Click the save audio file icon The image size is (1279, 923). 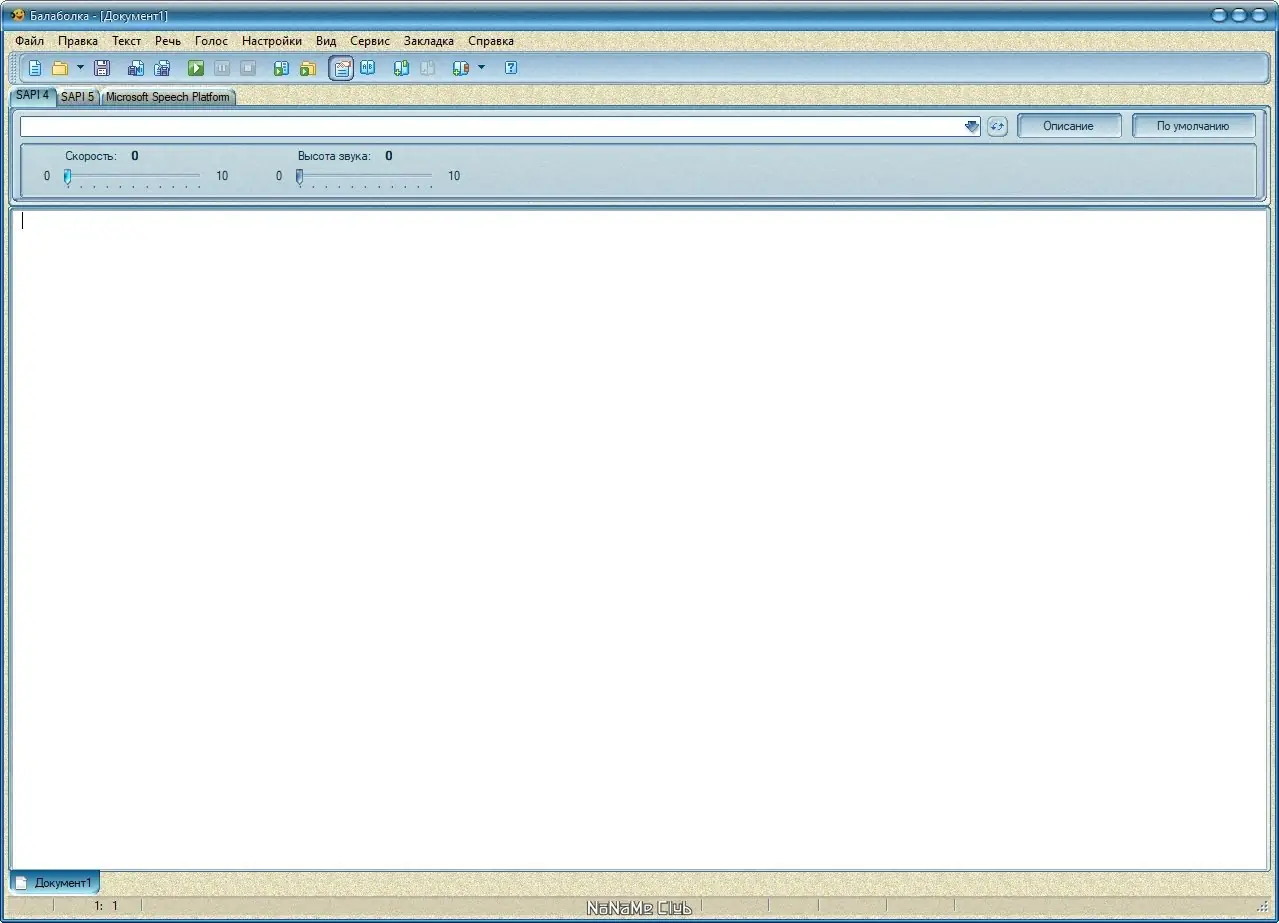coord(136,68)
